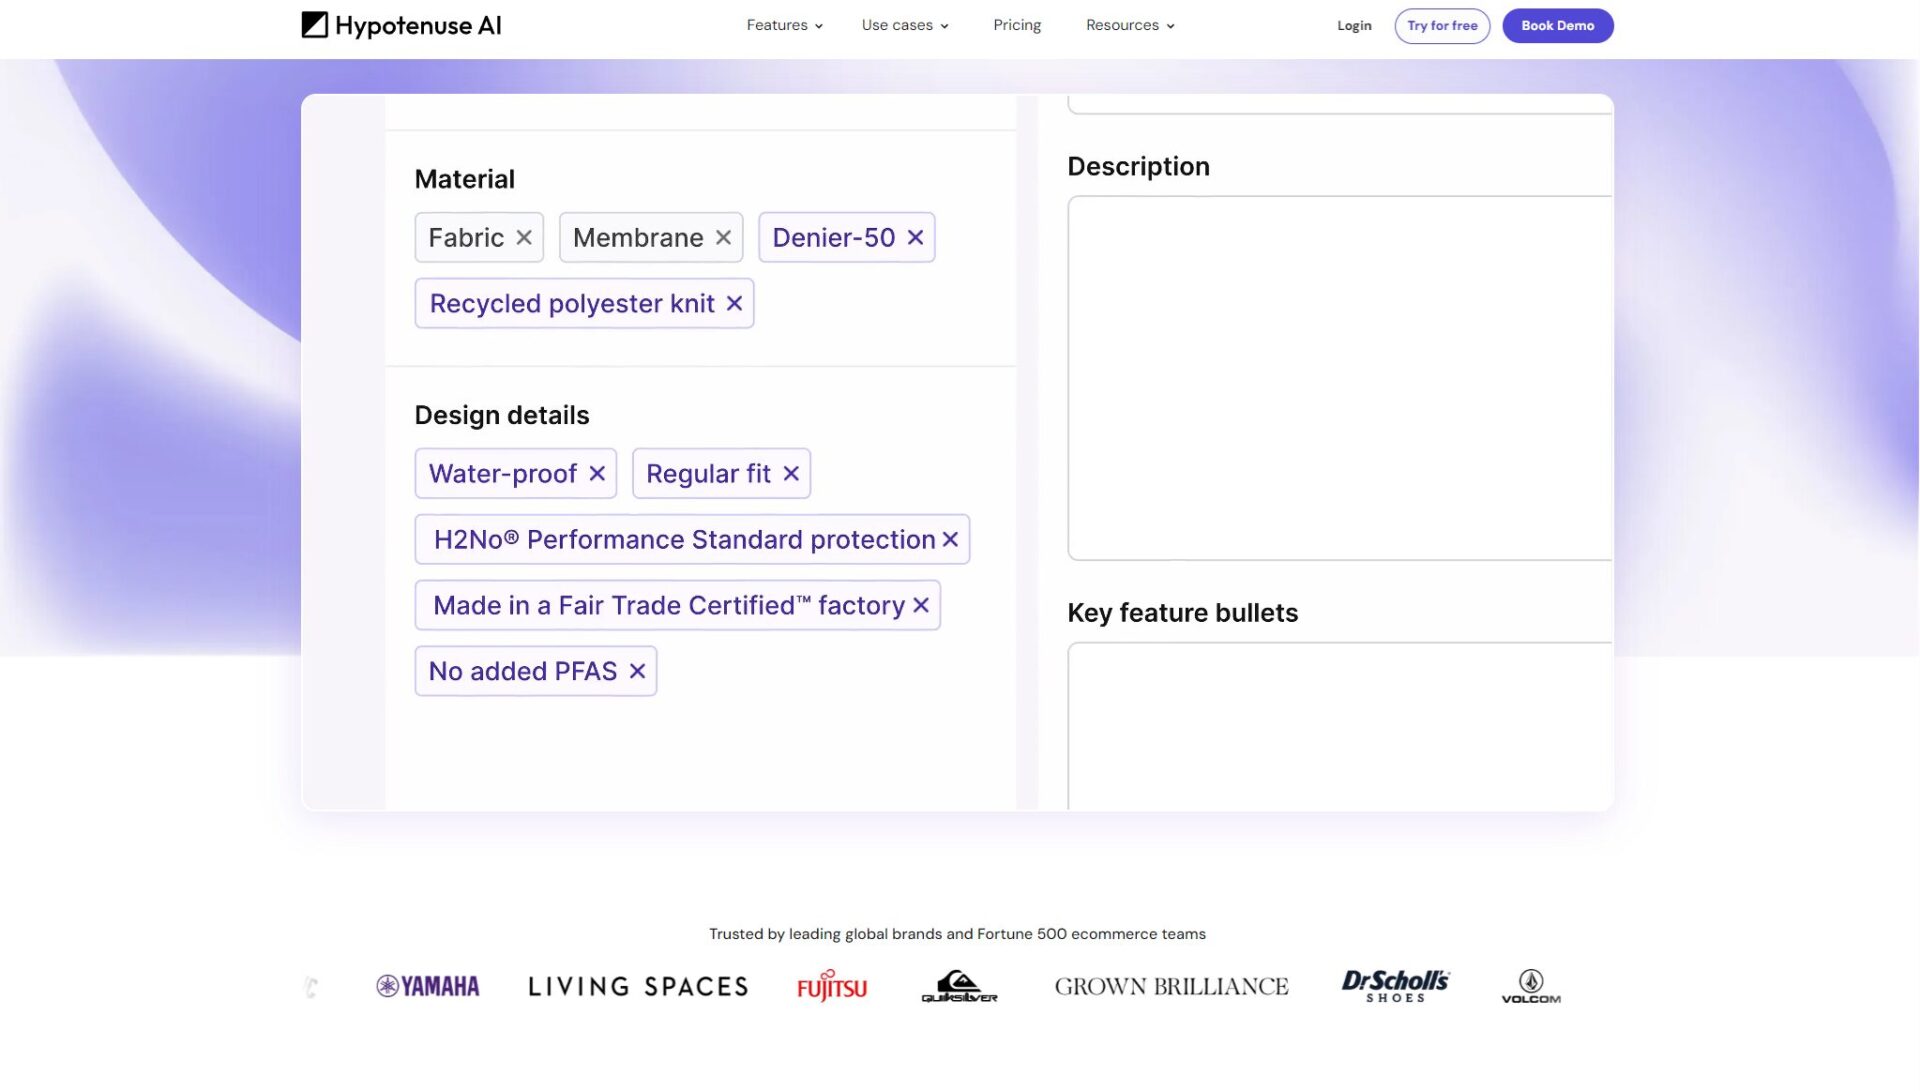Remove the Water-proof design tag
This screenshot has width=1920, height=1091.
[597, 474]
